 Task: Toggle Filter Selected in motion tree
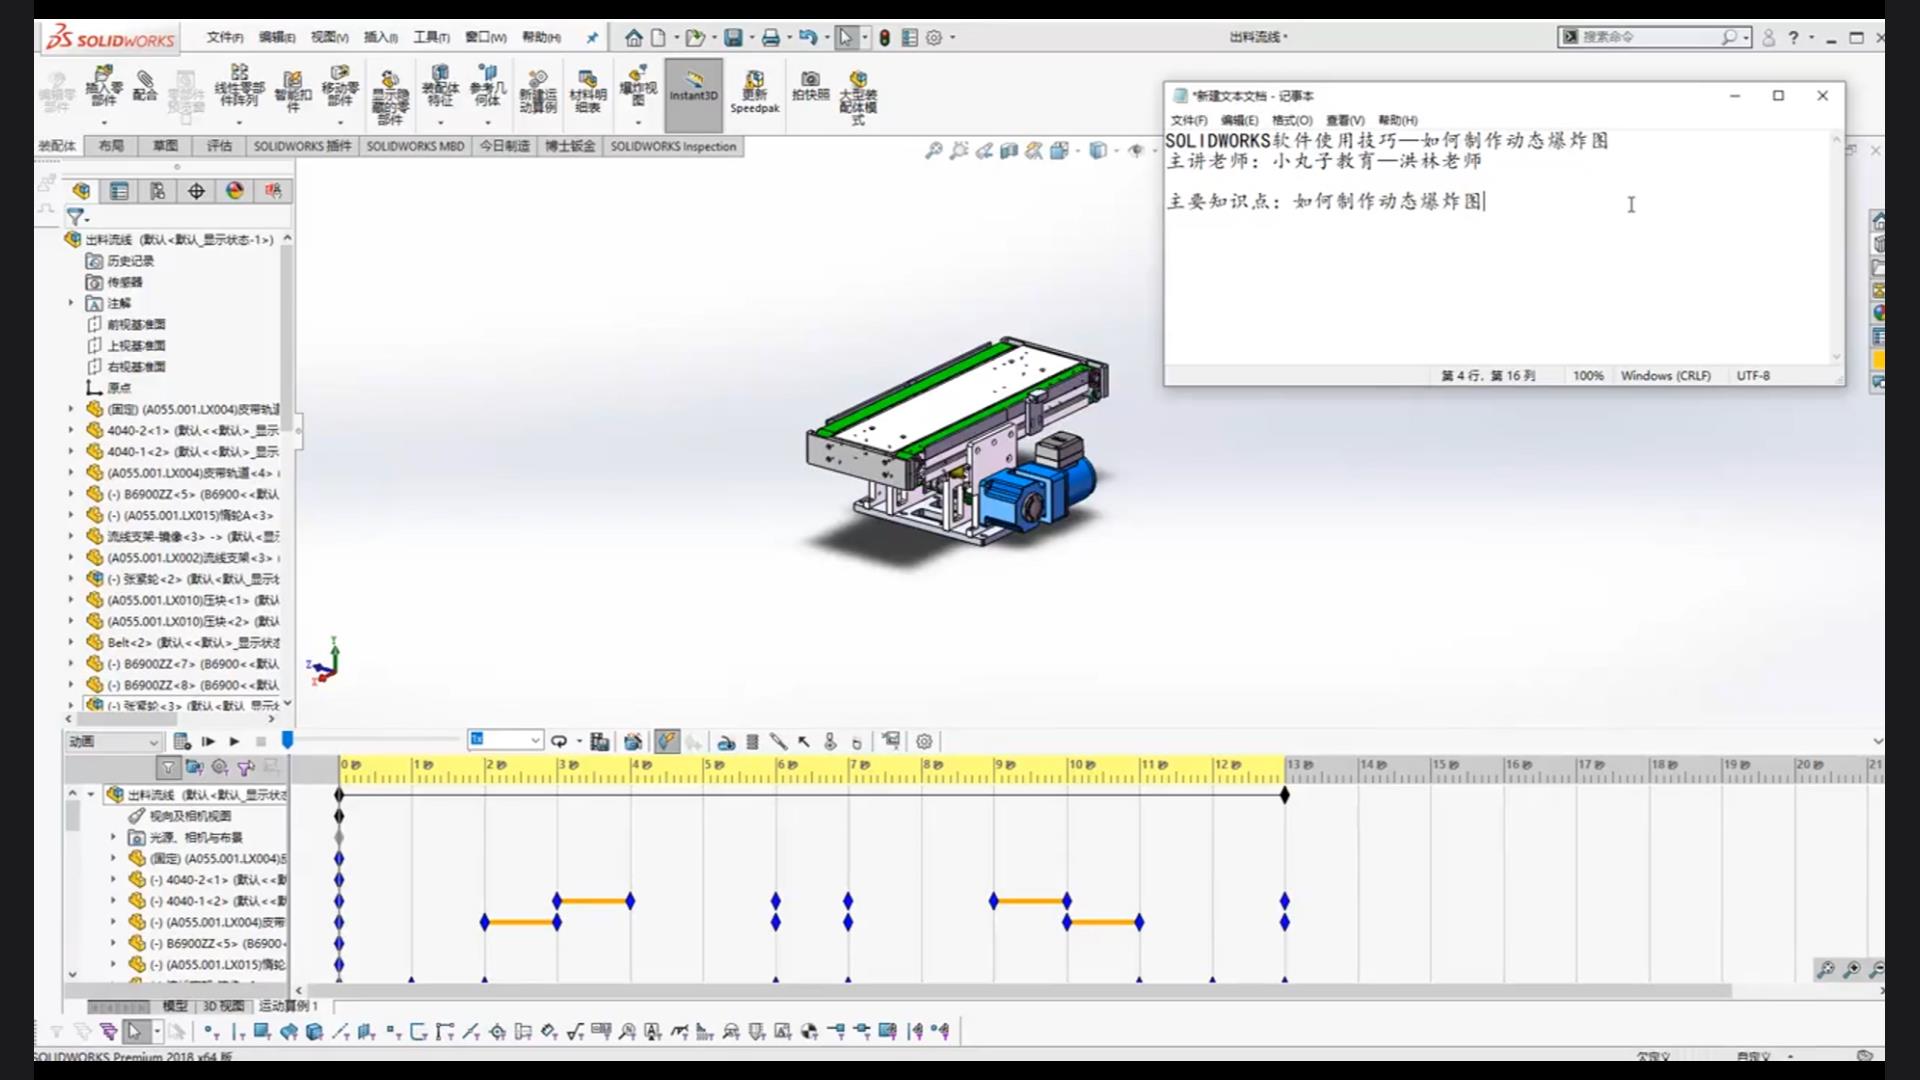pos(246,767)
